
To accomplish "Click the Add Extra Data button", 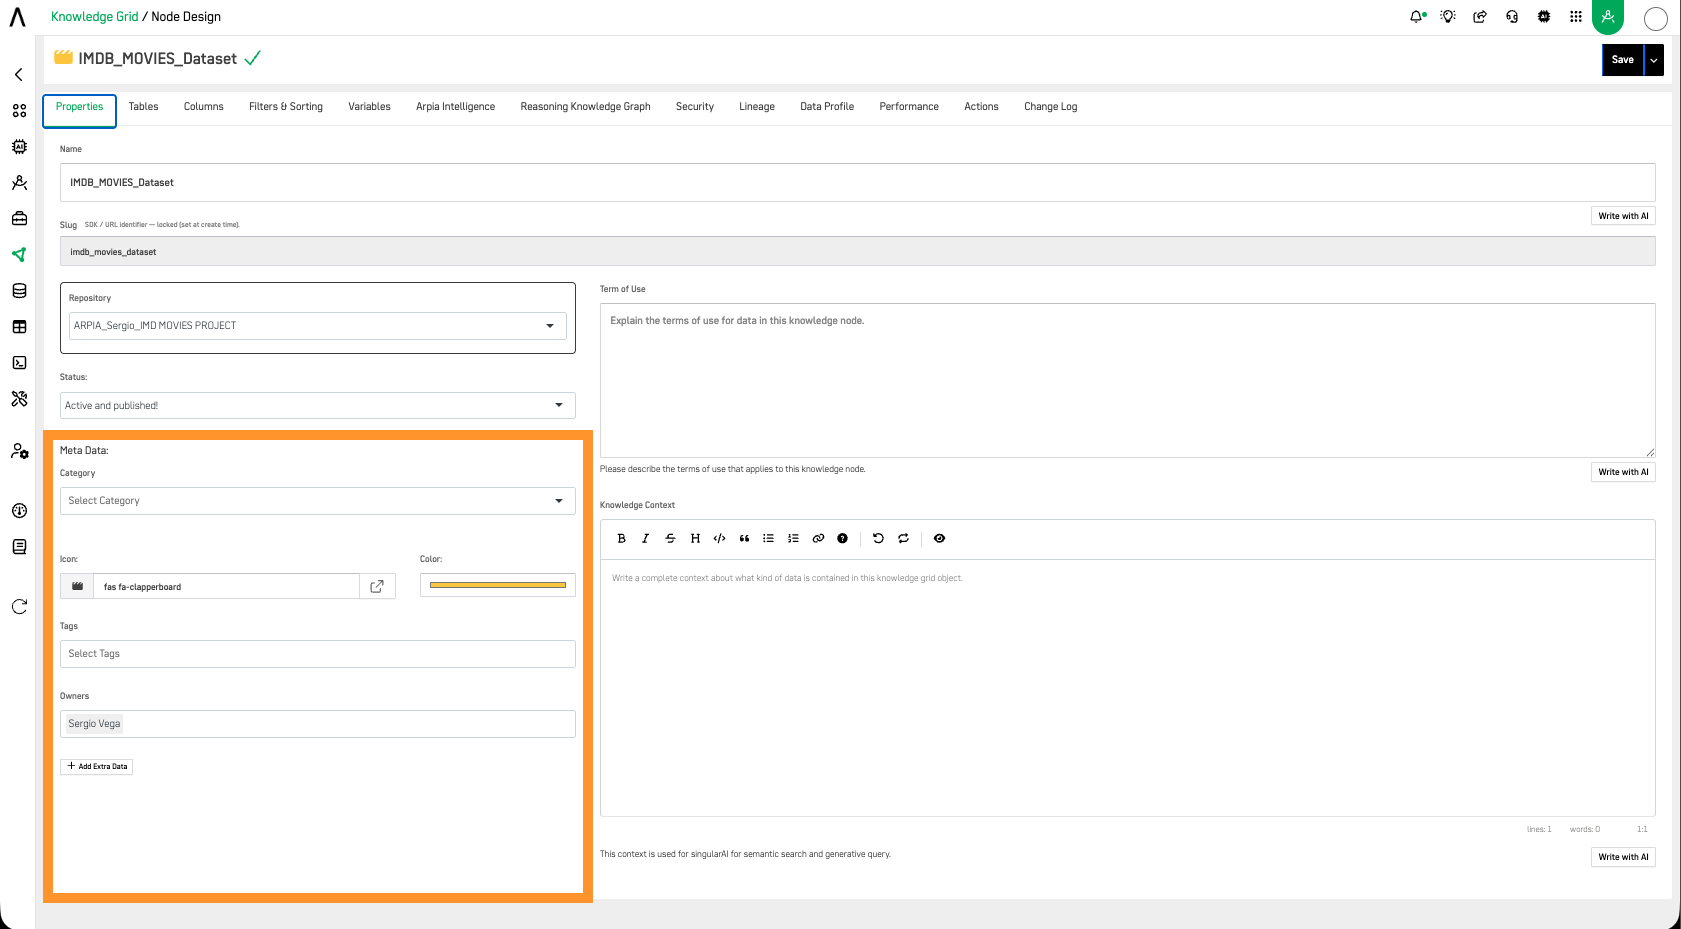I will (x=97, y=767).
